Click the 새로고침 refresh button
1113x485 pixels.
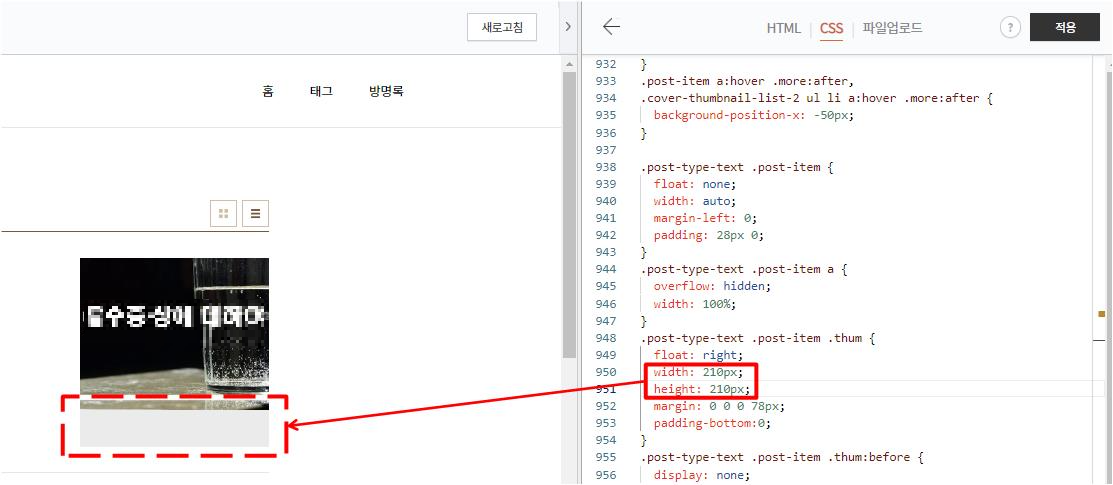(502, 28)
